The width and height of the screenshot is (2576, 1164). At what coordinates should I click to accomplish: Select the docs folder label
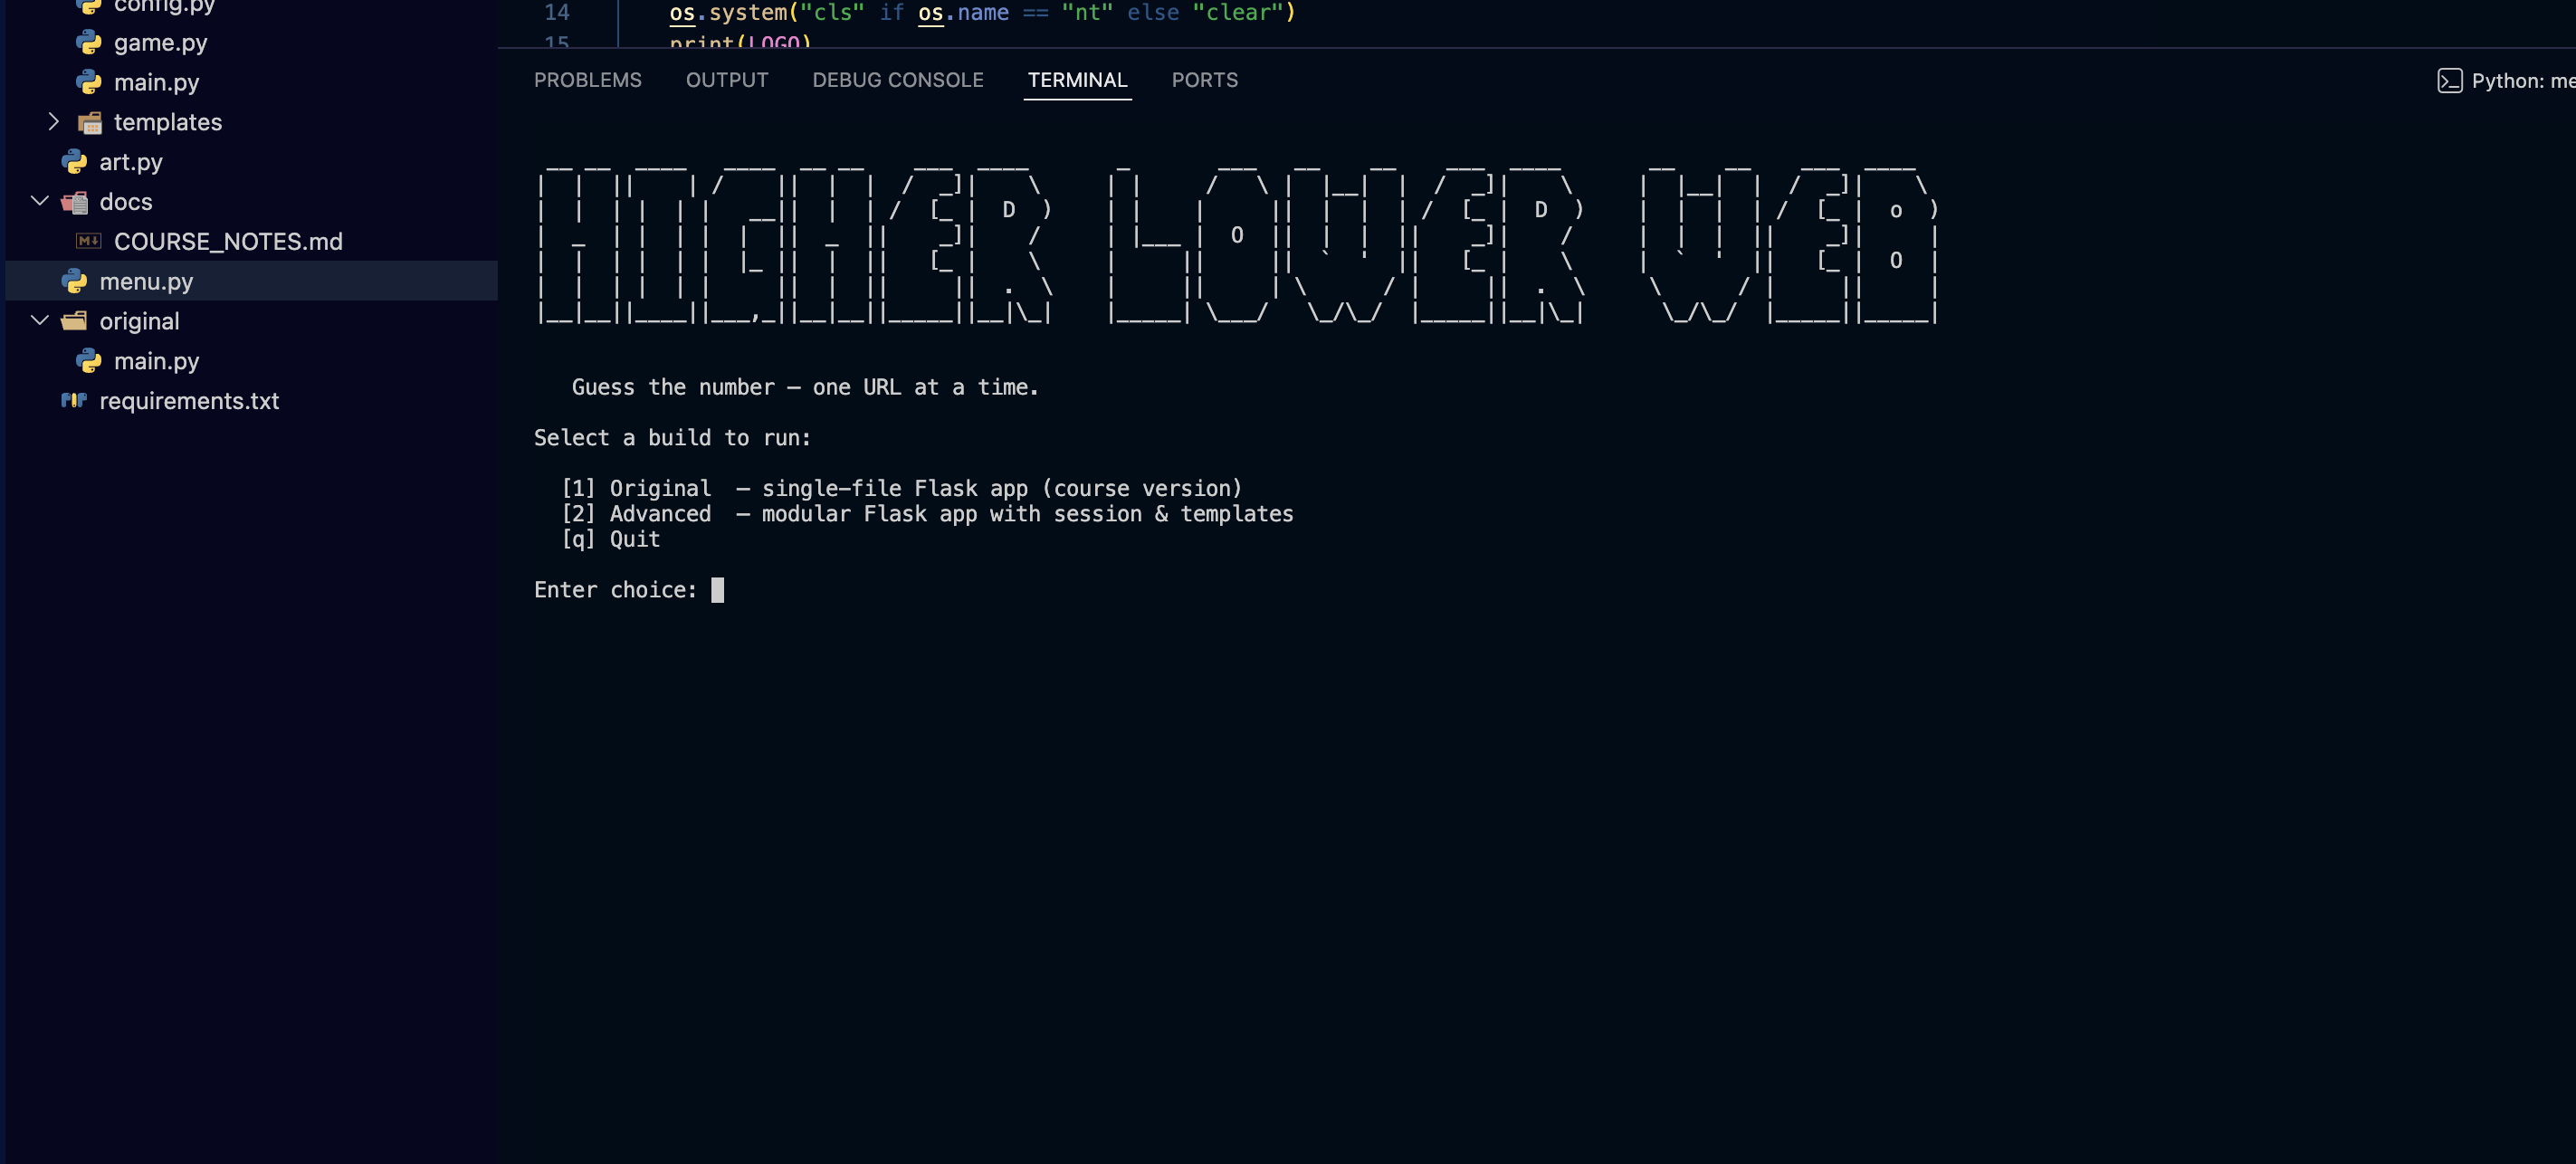[126, 202]
